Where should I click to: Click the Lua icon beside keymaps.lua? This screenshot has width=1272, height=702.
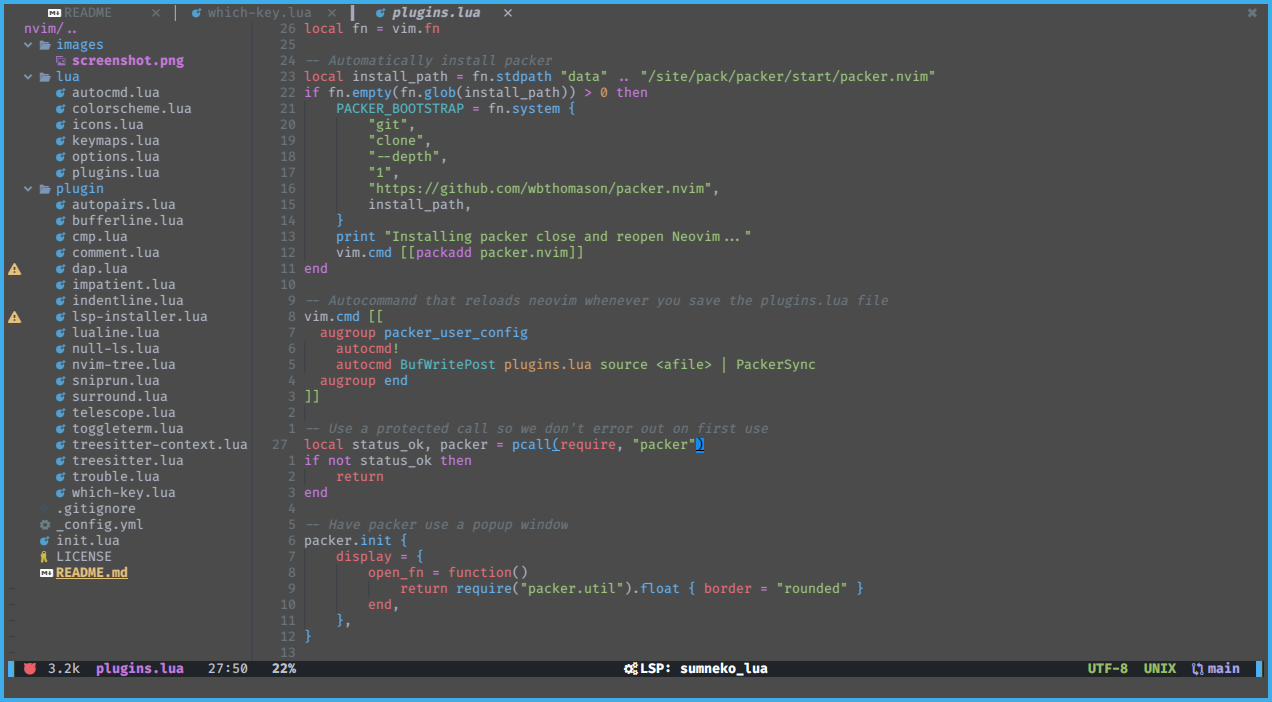click(x=61, y=141)
